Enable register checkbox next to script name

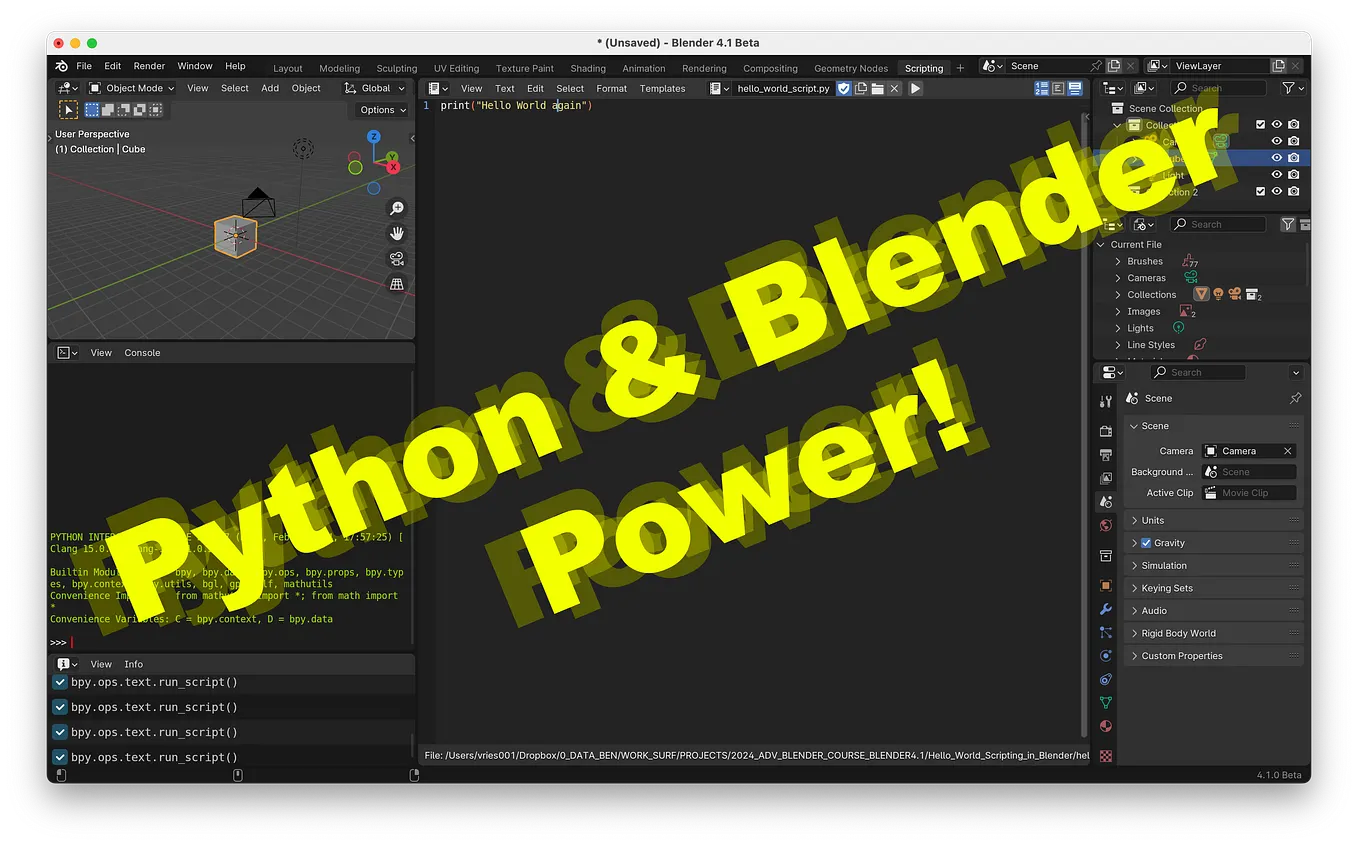coord(843,88)
